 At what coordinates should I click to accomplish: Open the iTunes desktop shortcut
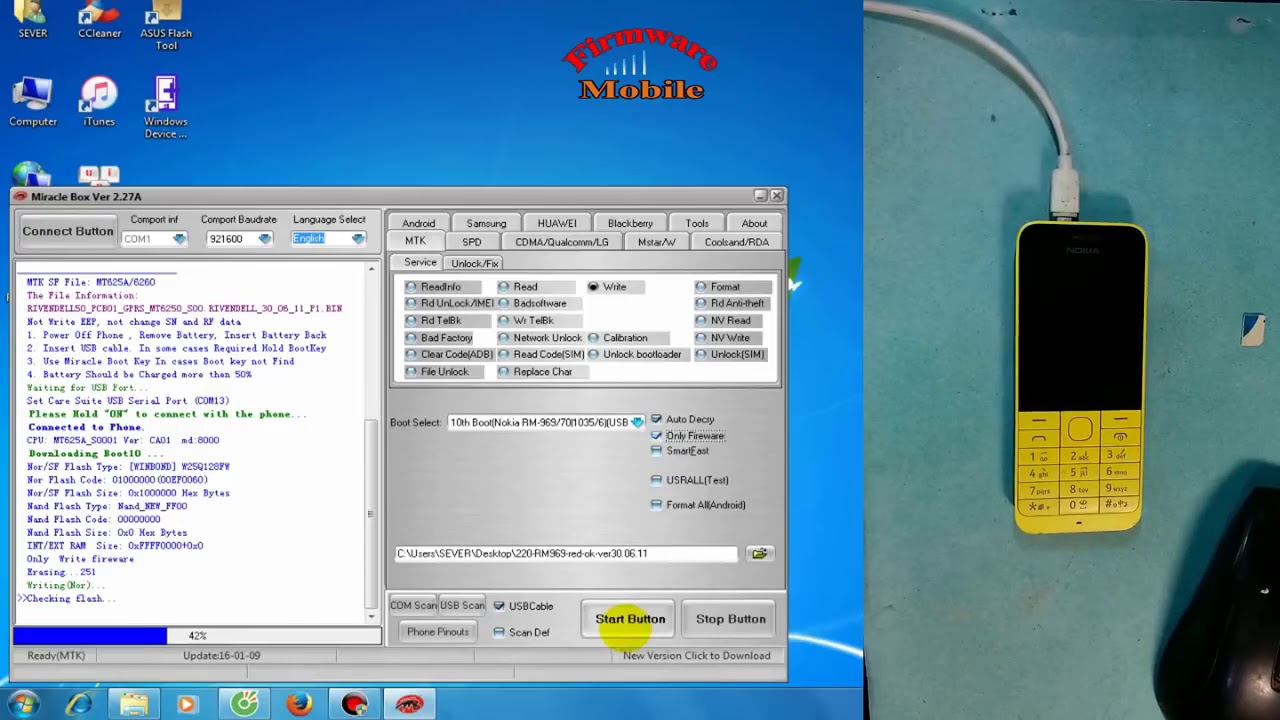[x=99, y=103]
